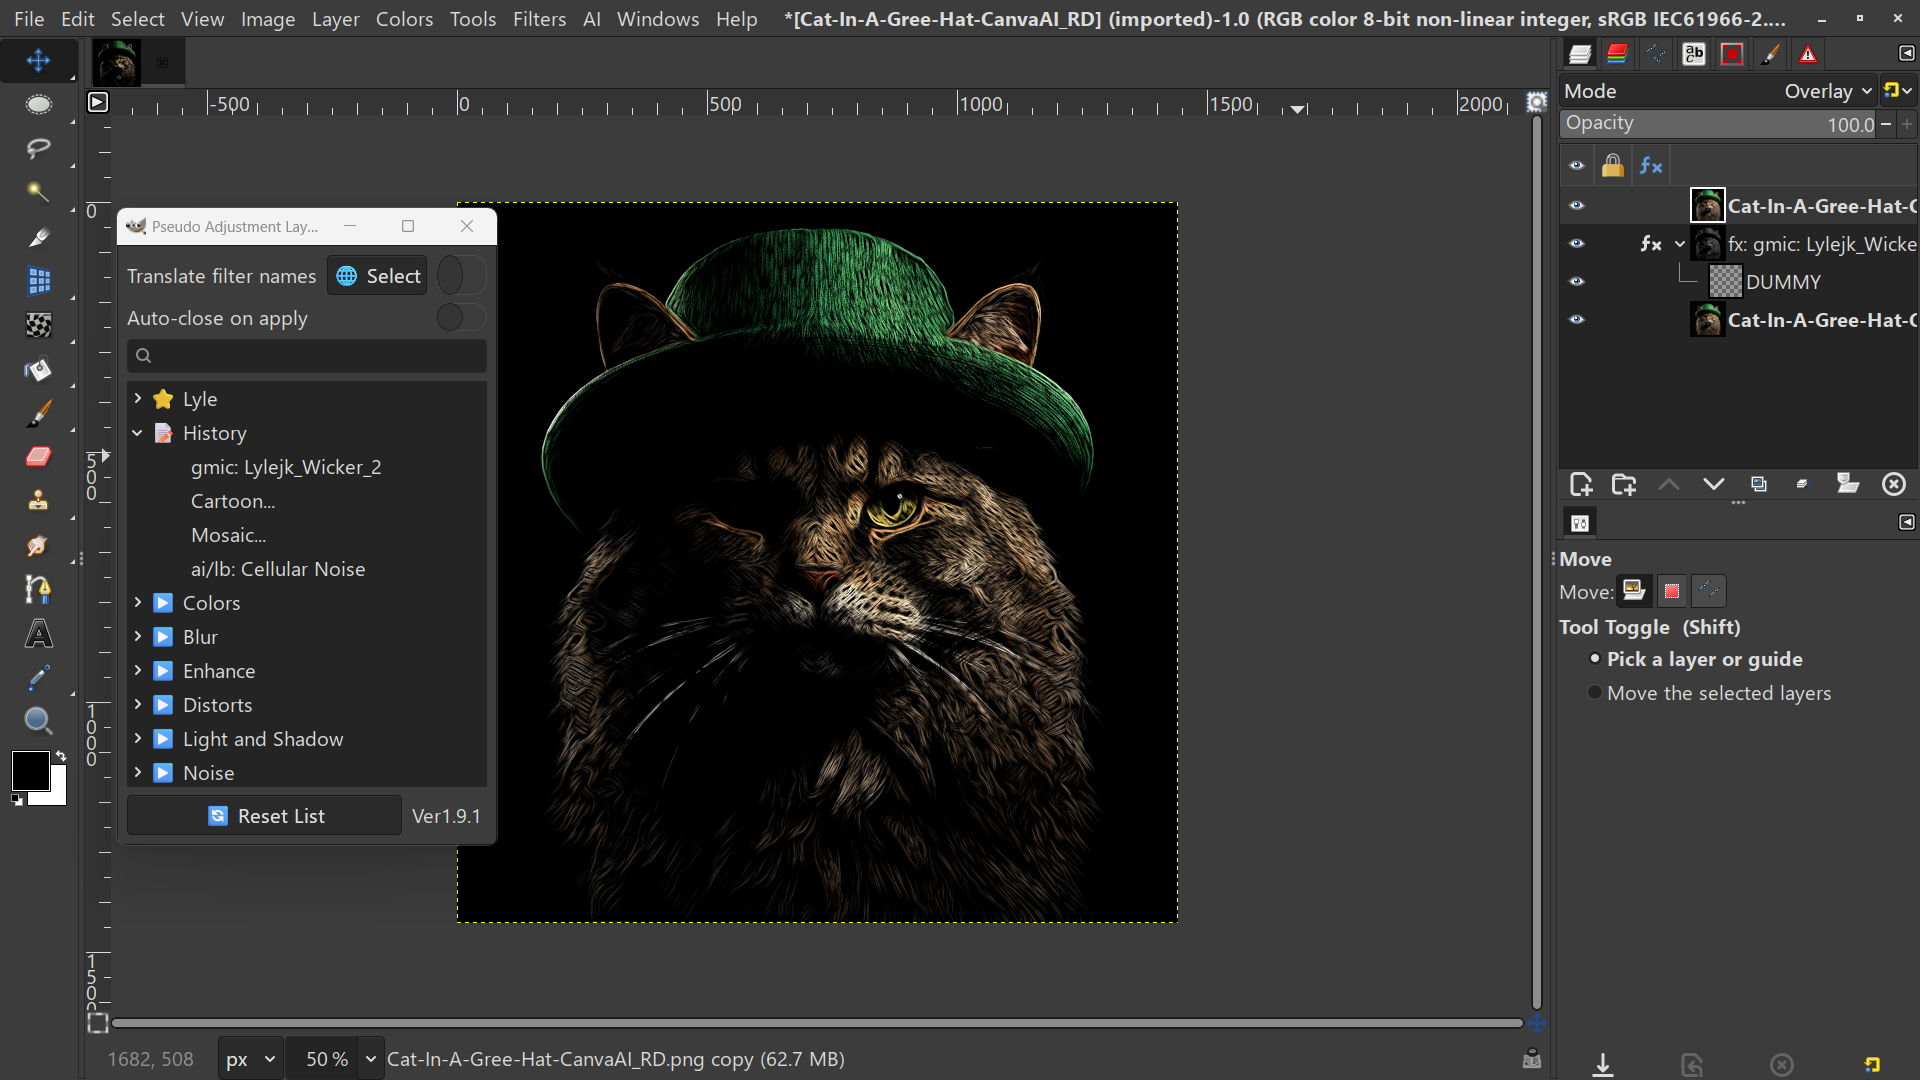1920x1080 pixels.
Task: Open the Colors menu
Action: (404, 19)
